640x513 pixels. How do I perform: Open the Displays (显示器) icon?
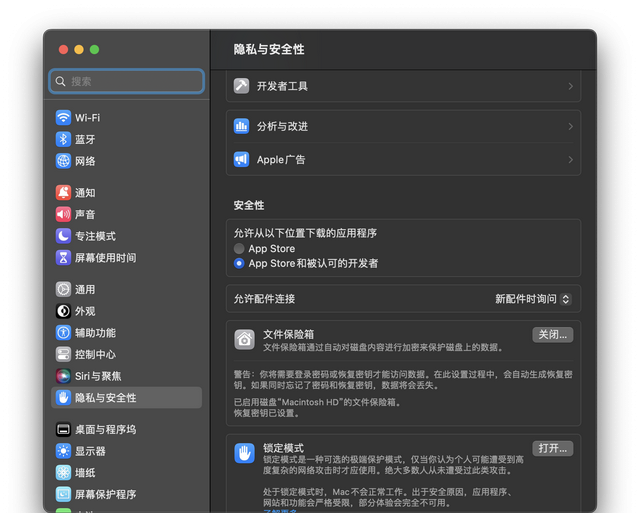63,451
